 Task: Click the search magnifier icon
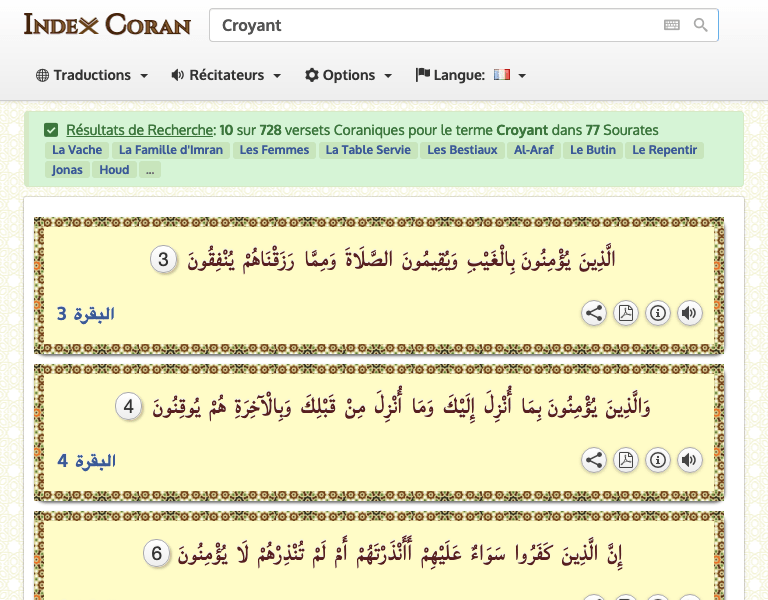(x=700, y=25)
